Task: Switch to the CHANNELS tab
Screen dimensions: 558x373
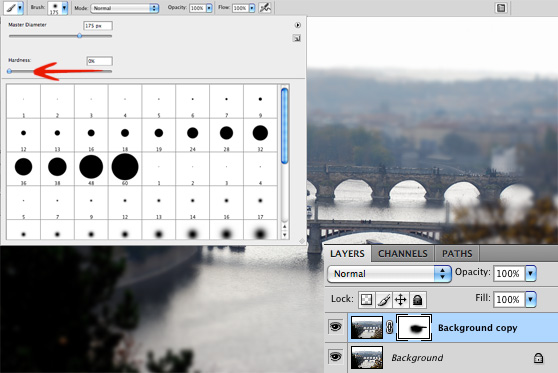Action: 402,253
